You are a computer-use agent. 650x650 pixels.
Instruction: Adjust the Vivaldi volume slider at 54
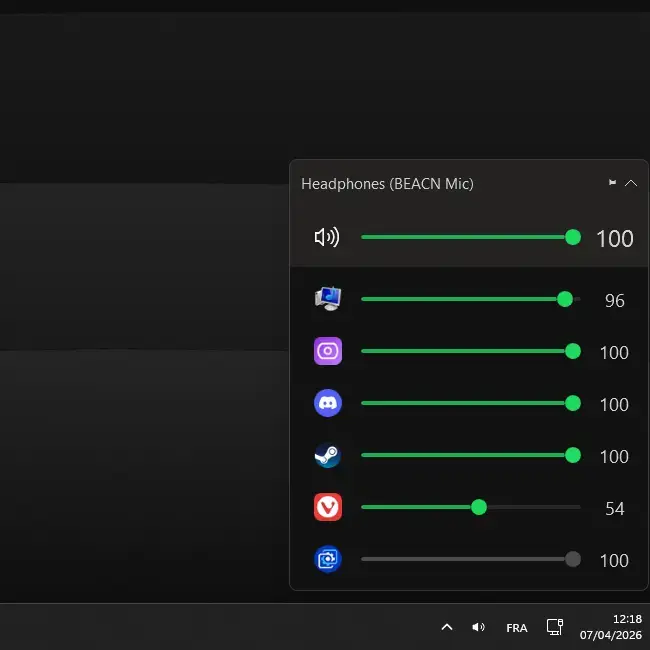pos(471,507)
